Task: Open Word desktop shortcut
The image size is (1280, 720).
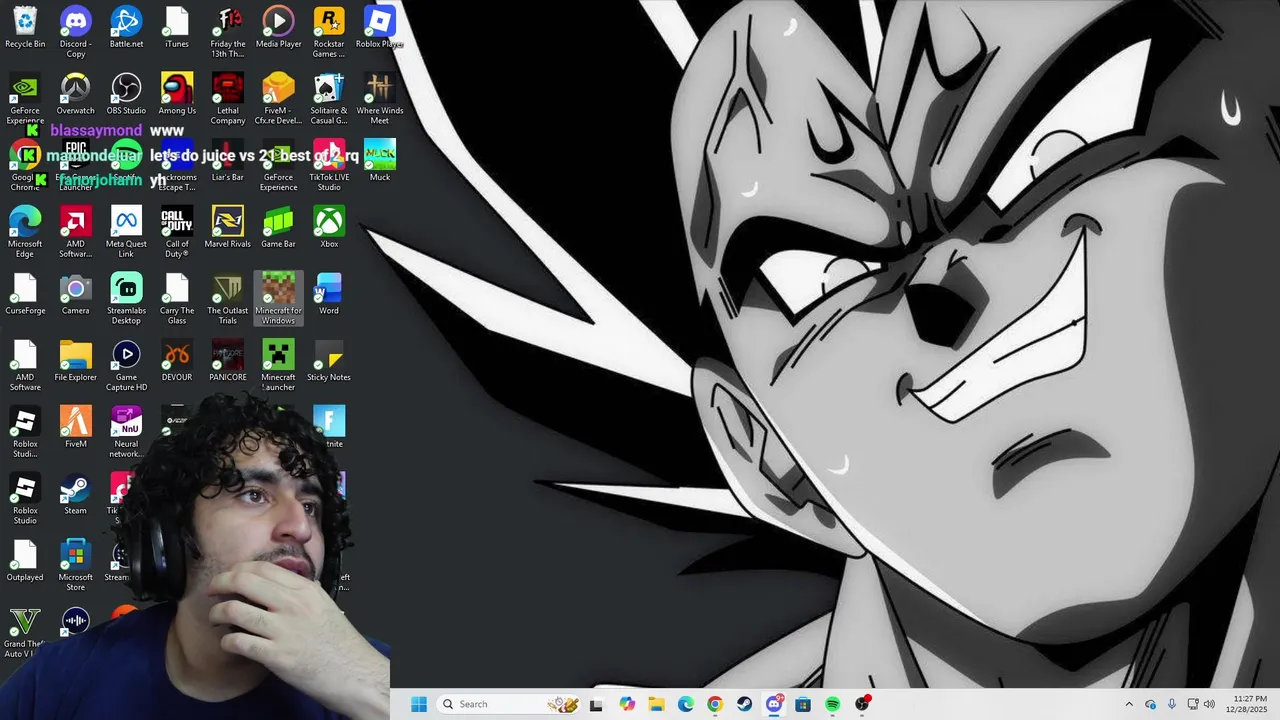Action: (329, 295)
